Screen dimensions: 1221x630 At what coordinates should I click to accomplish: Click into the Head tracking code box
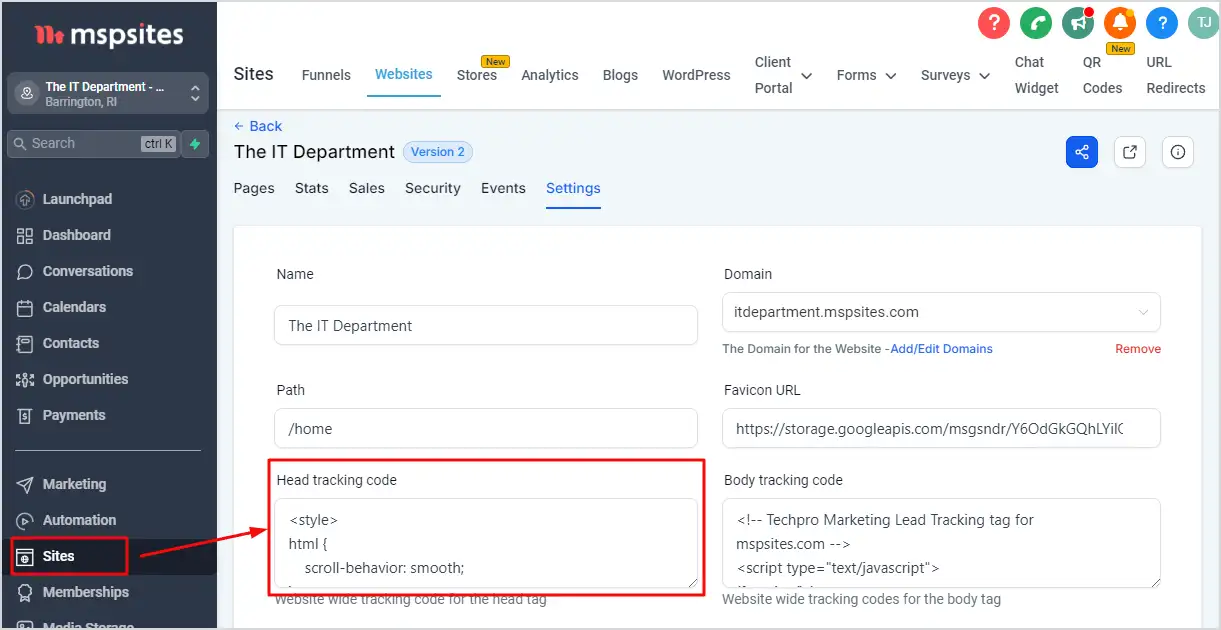485,543
